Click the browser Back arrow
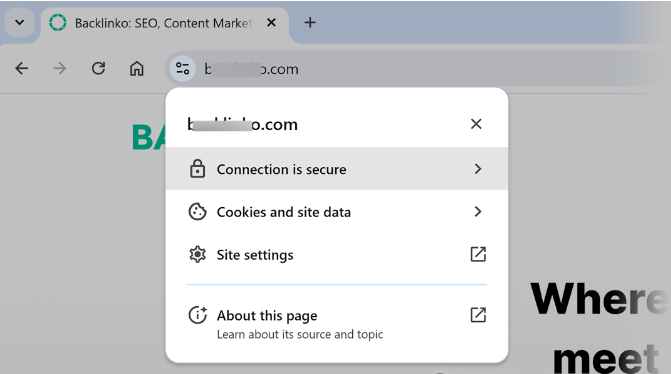Viewport: 671px width, 374px height. pyautogui.click(x=21, y=68)
